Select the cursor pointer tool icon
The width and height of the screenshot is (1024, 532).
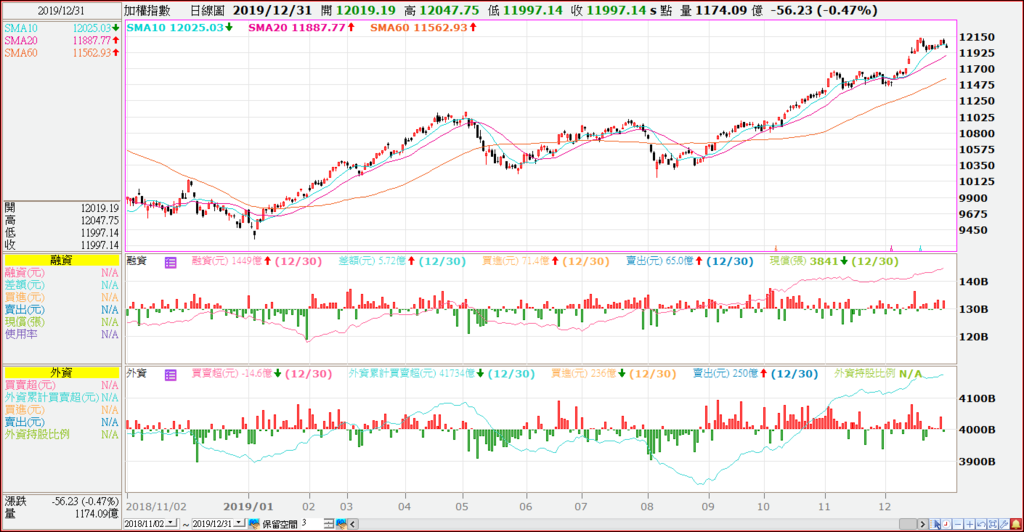pos(935,524)
